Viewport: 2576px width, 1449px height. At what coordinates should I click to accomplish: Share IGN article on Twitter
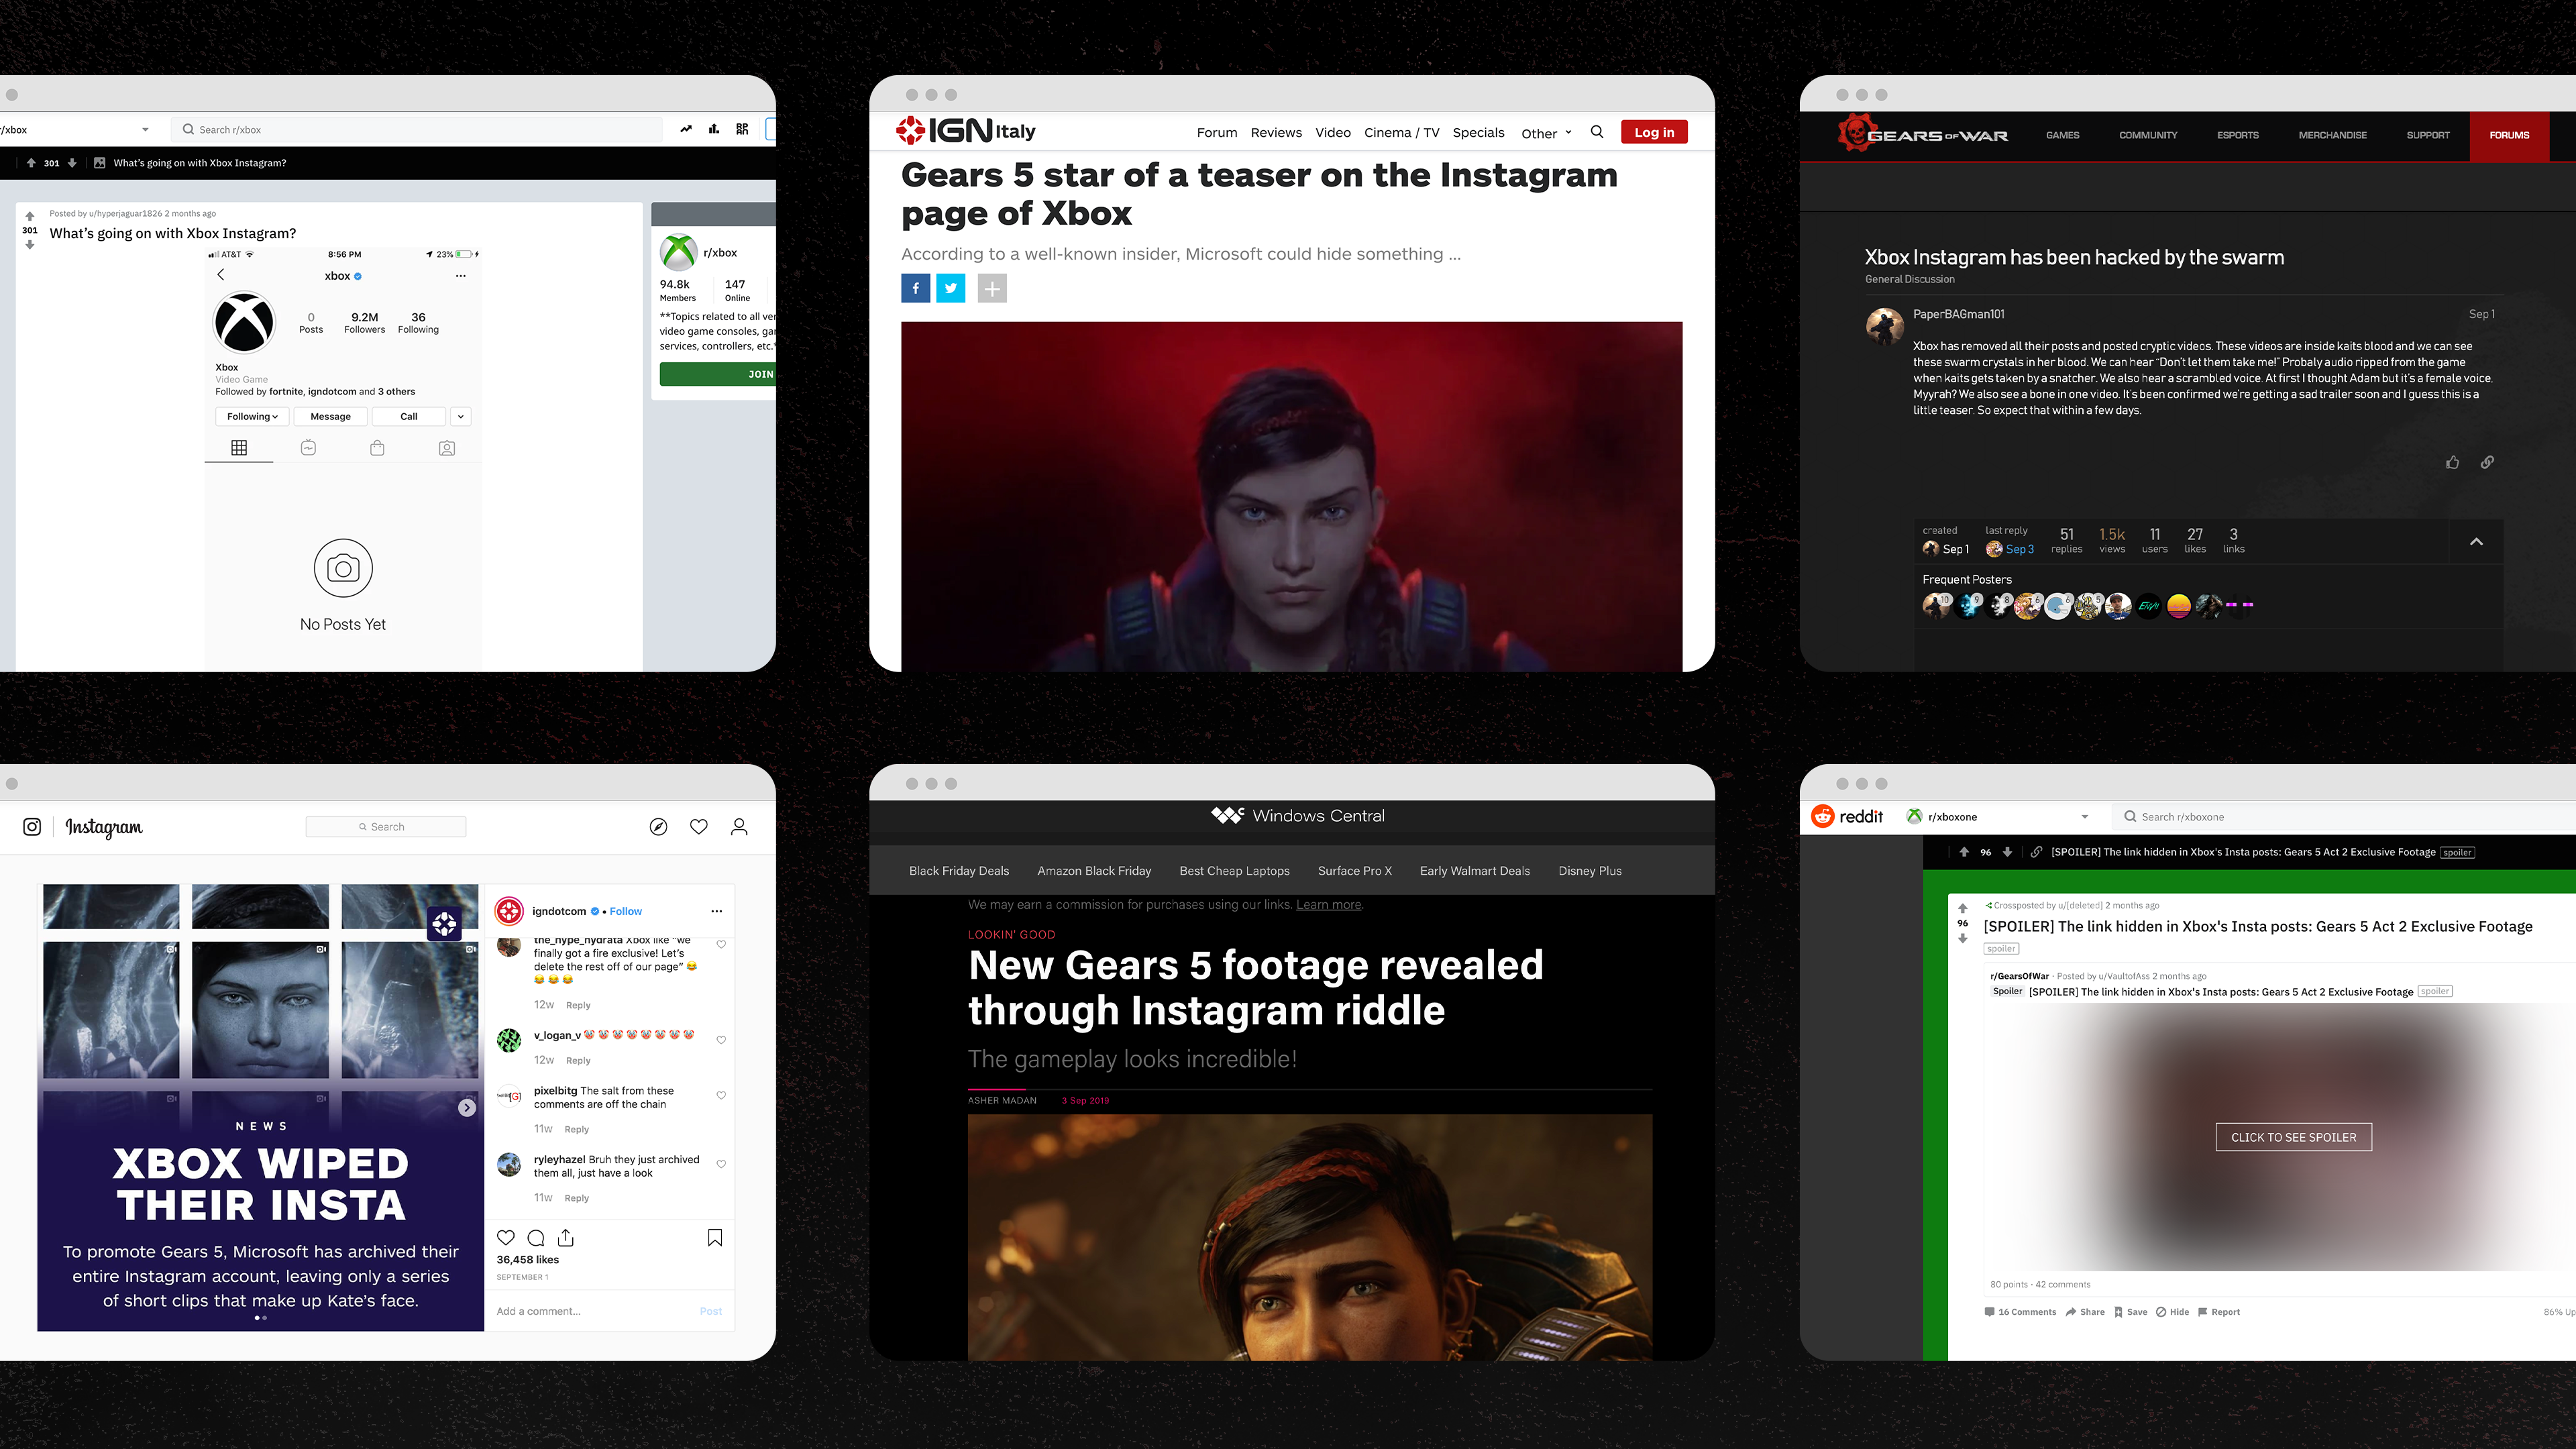pyautogui.click(x=951, y=288)
